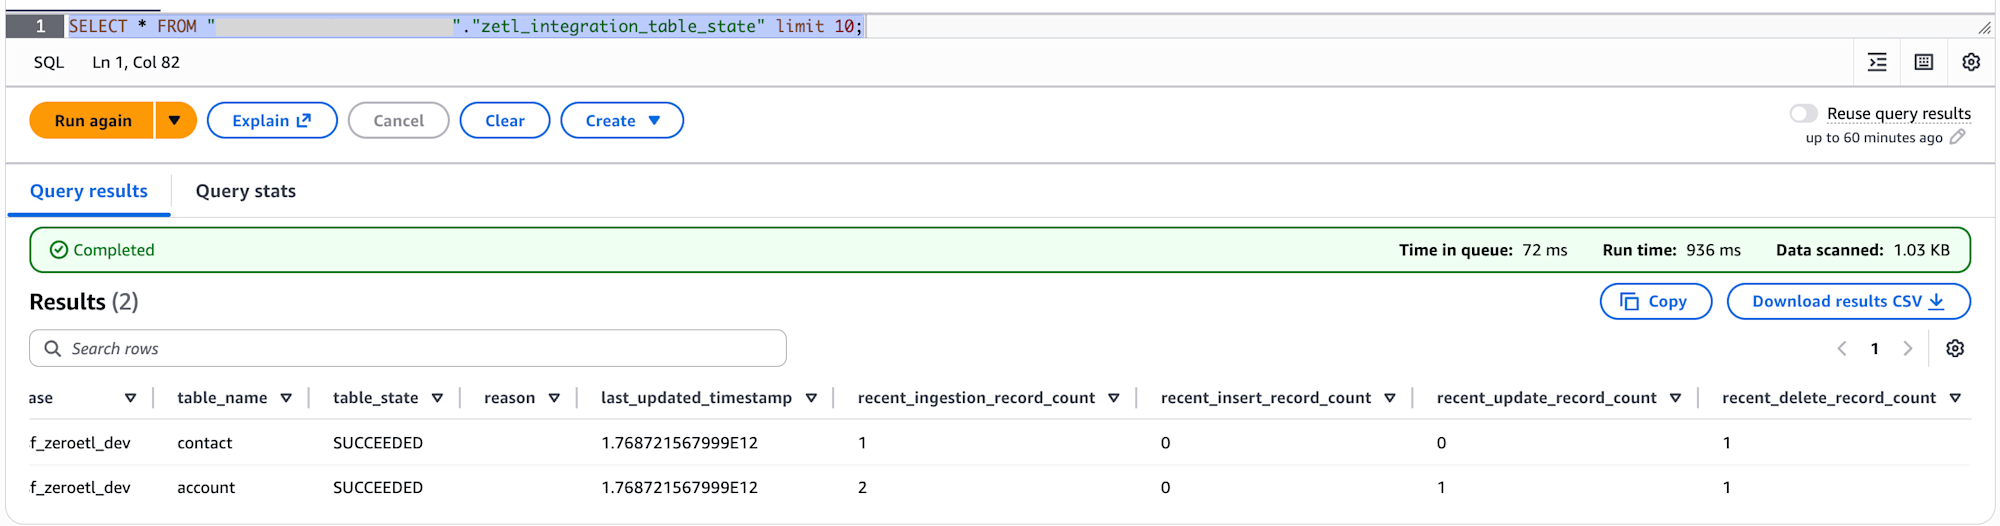Go to previous results page arrow

pyautogui.click(x=1842, y=348)
